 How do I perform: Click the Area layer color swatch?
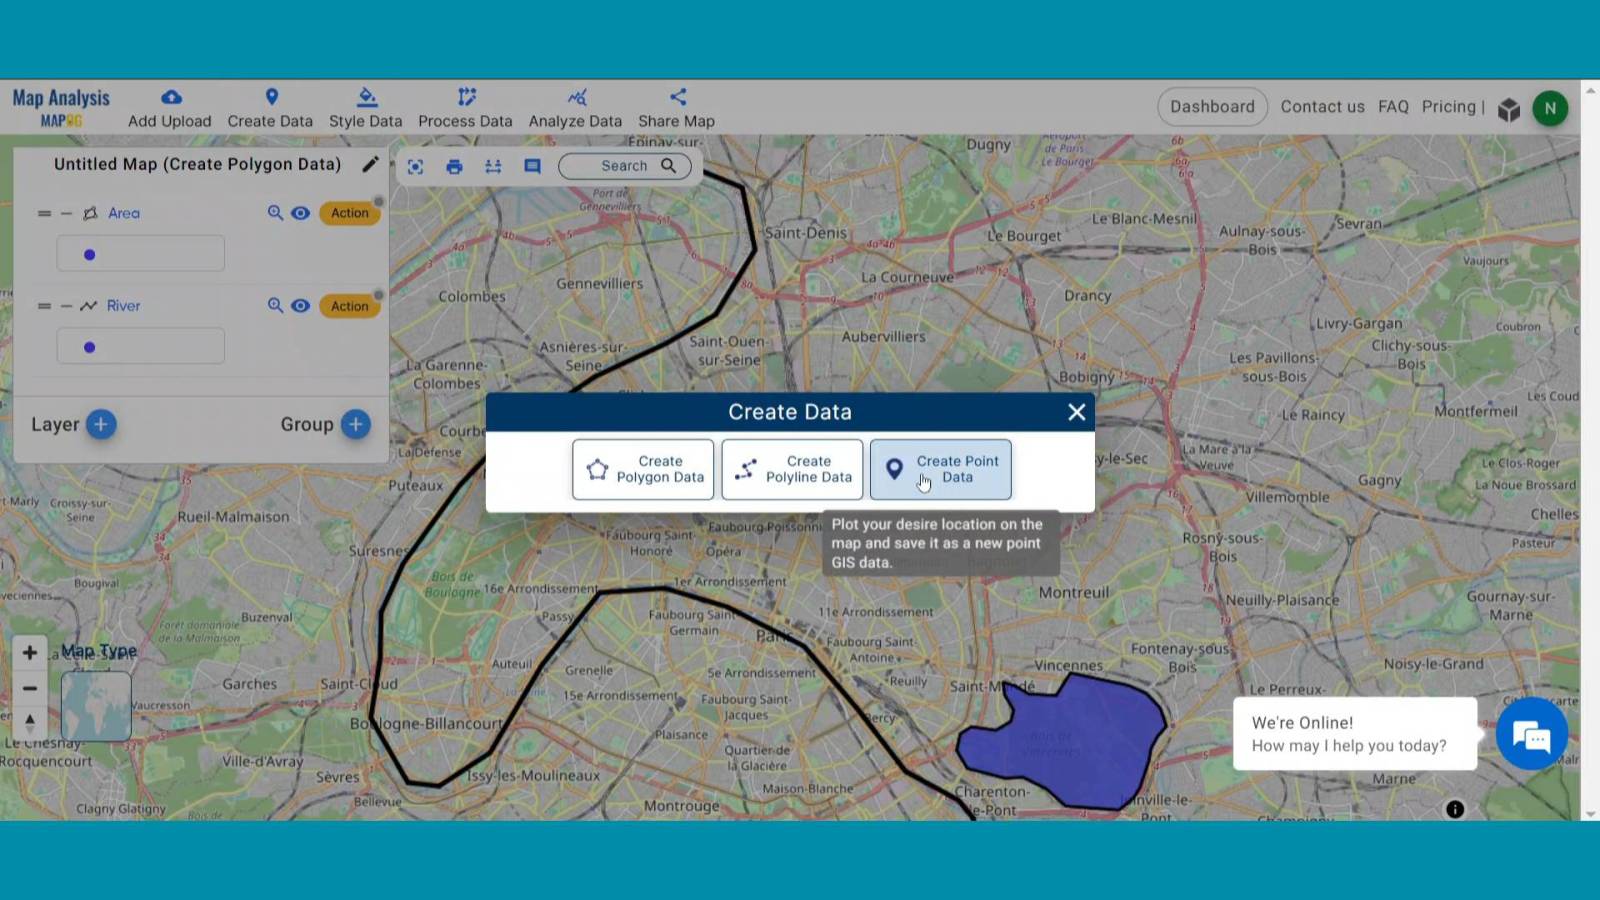[x=140, y=254]
